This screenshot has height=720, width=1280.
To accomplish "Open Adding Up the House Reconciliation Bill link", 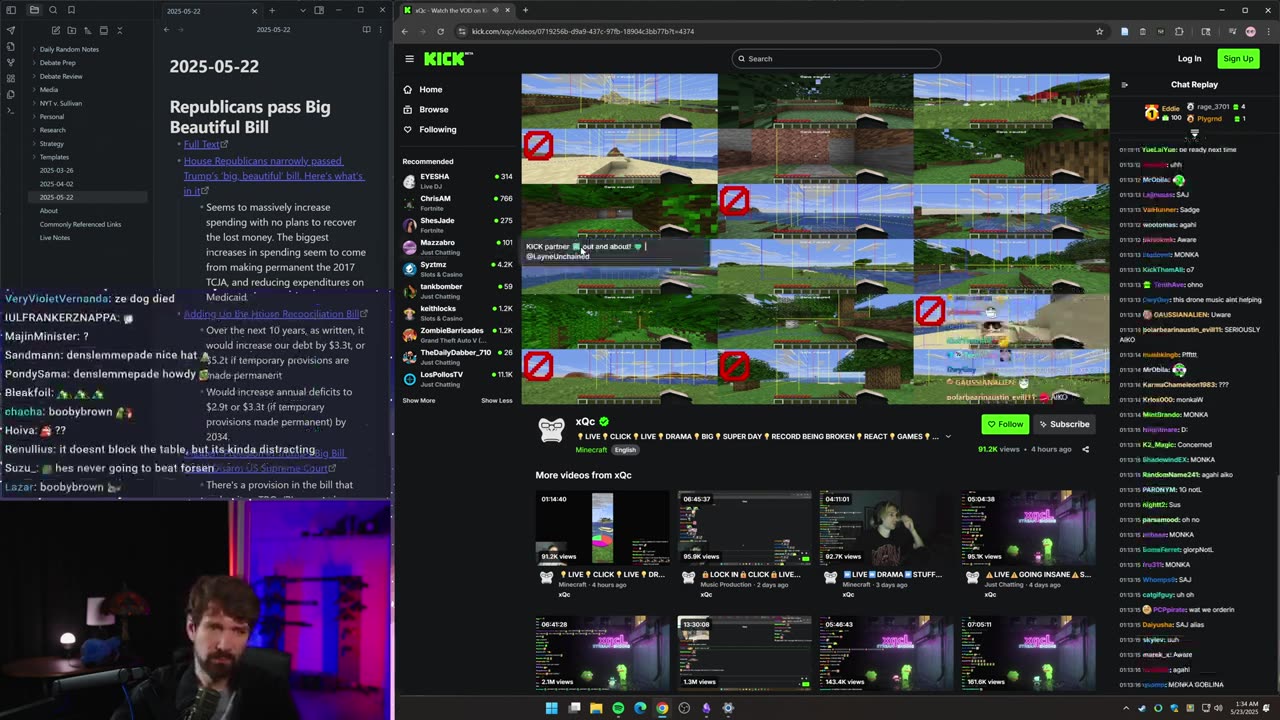I will [275, 314].
